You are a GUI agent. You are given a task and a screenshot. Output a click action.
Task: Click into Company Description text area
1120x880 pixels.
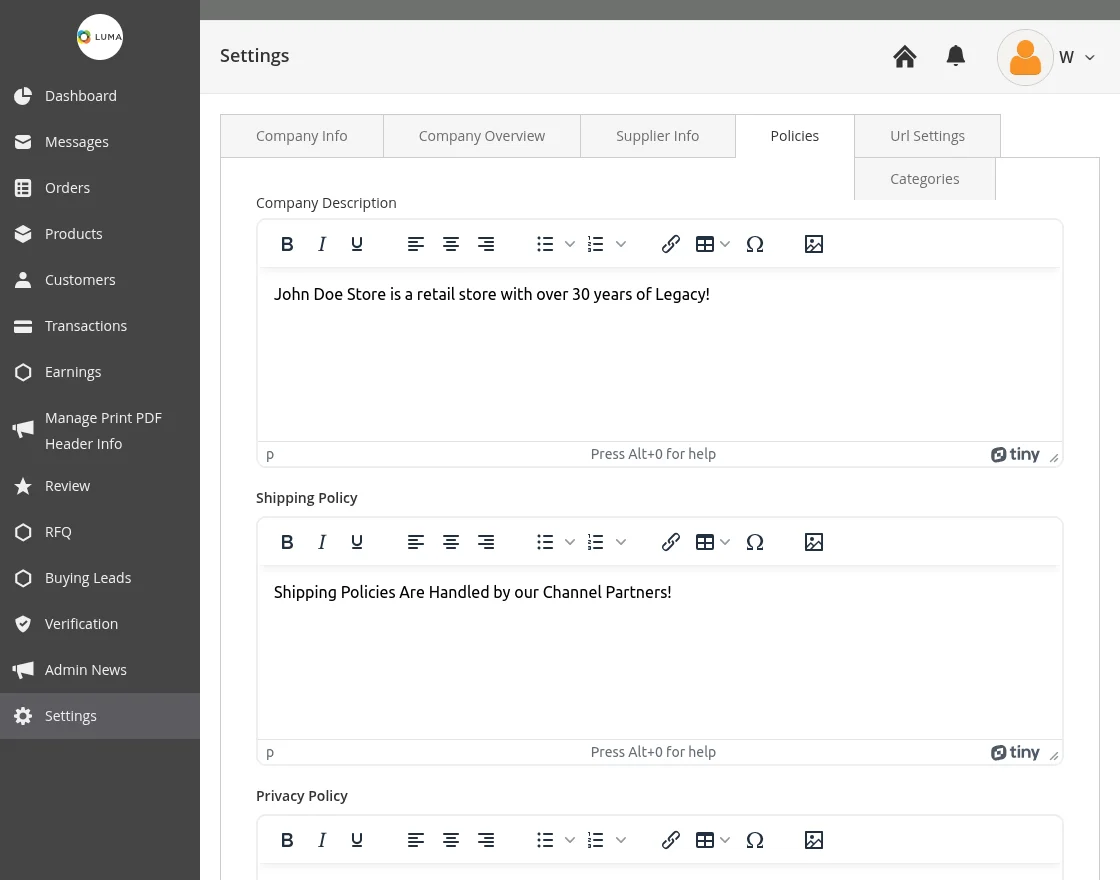[659, 355]
